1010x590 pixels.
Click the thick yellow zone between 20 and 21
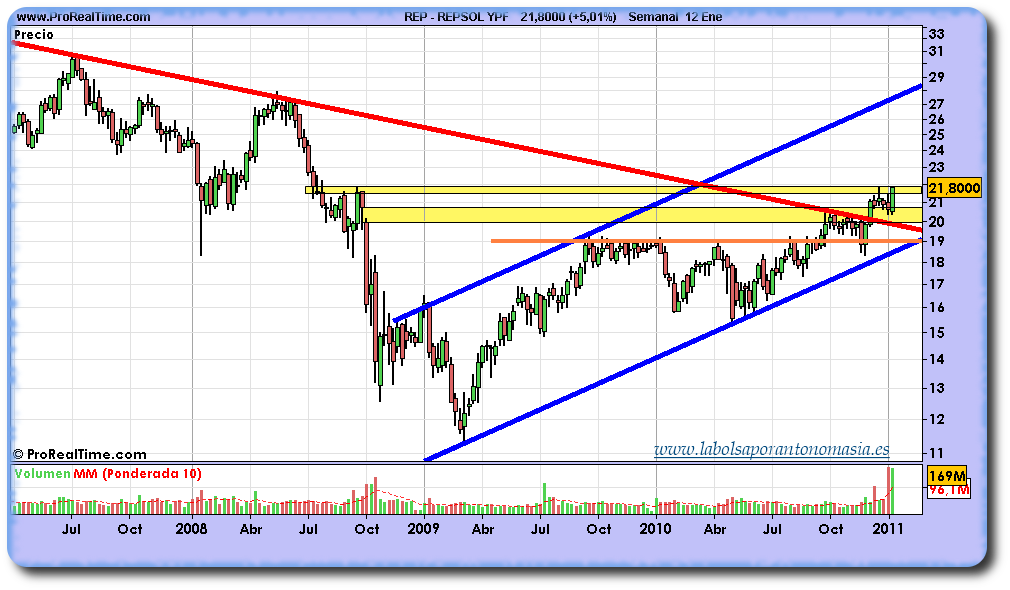pyautogui.click(x=644, y=215)
